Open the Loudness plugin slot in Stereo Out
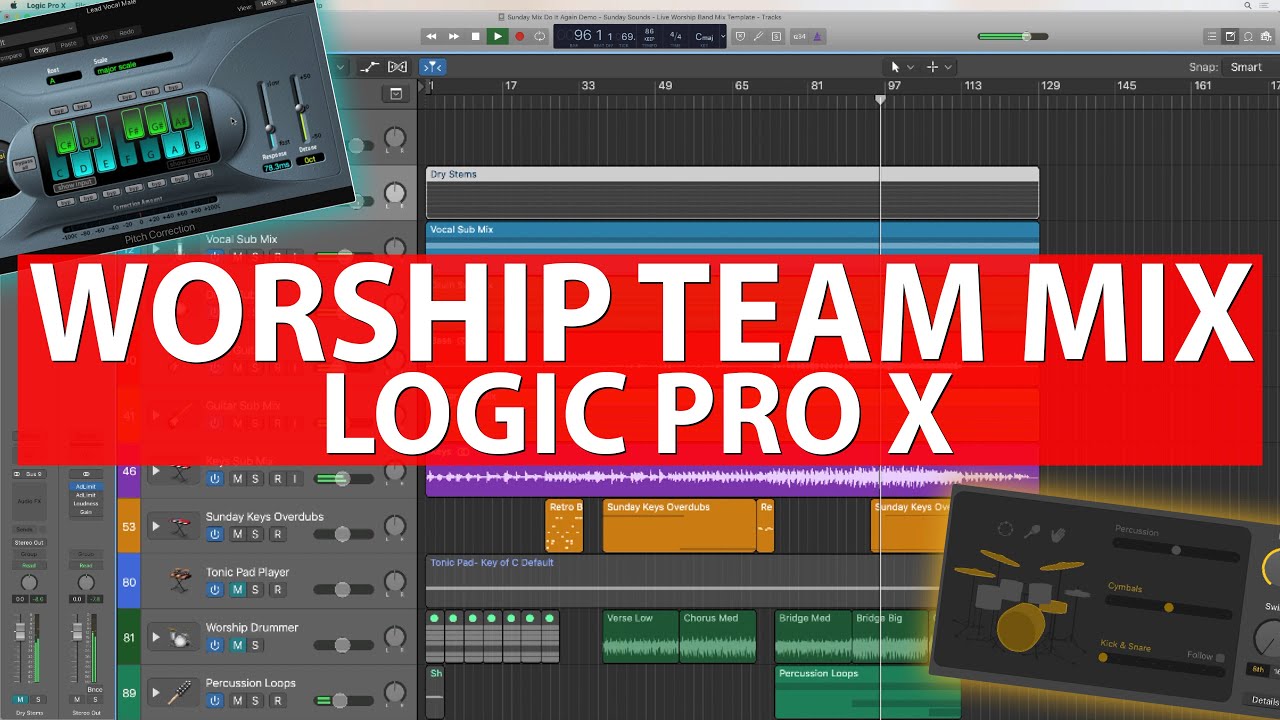Screen dimensions: 1280x720 86,503
